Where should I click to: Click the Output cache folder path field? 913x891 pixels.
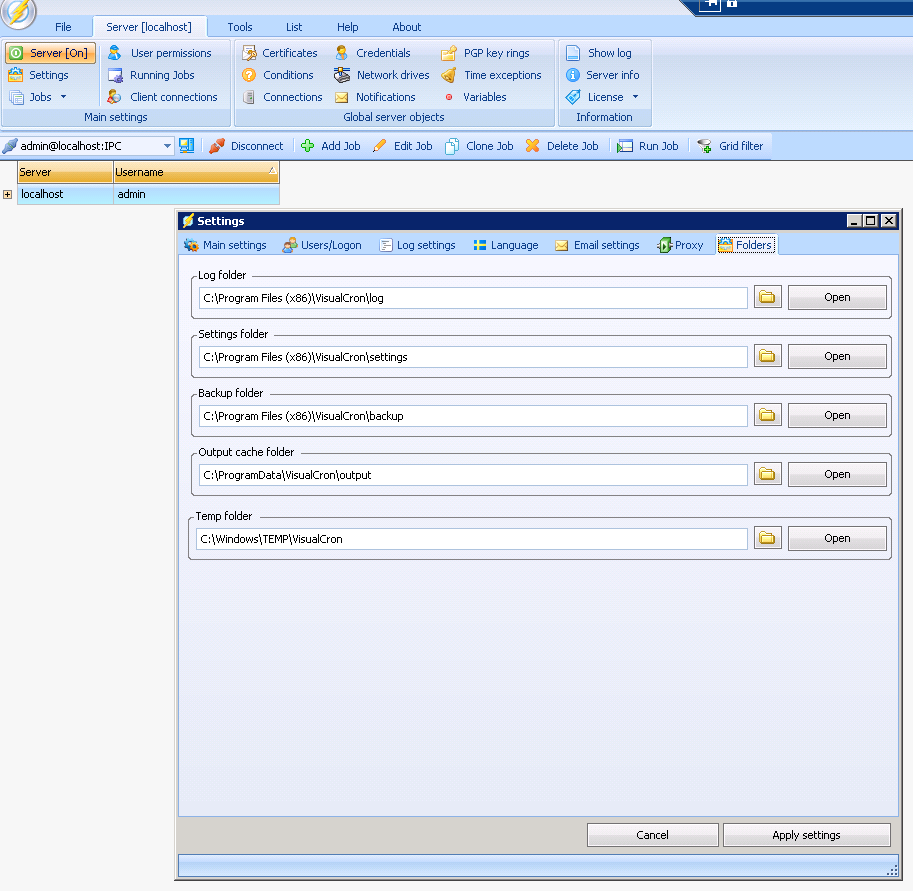point(473,475)
